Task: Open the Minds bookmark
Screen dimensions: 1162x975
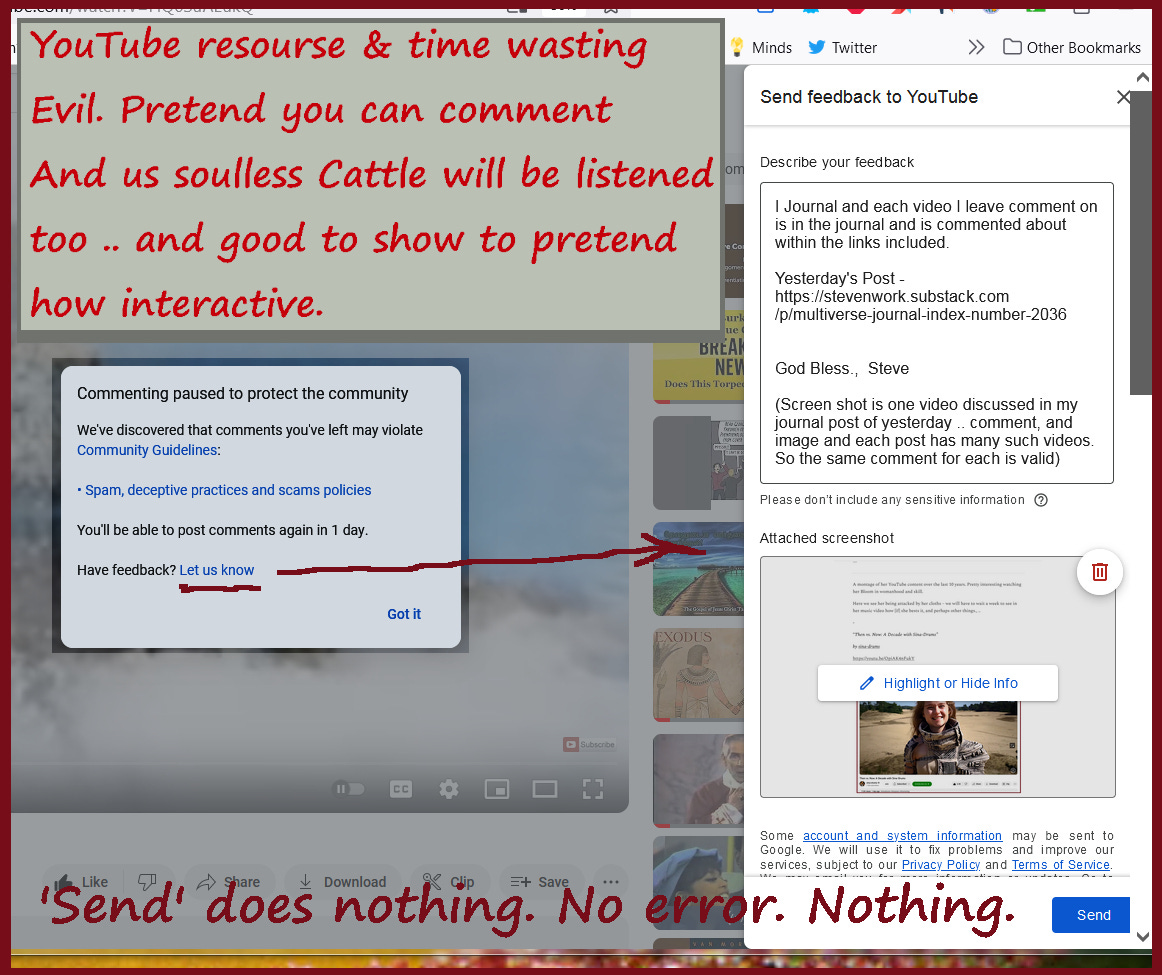Action: [x=761, y=47]
